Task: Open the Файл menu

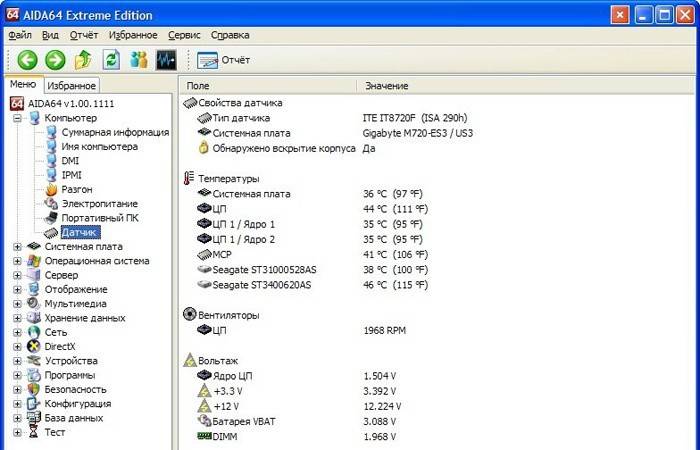Action: pos(19,34)
